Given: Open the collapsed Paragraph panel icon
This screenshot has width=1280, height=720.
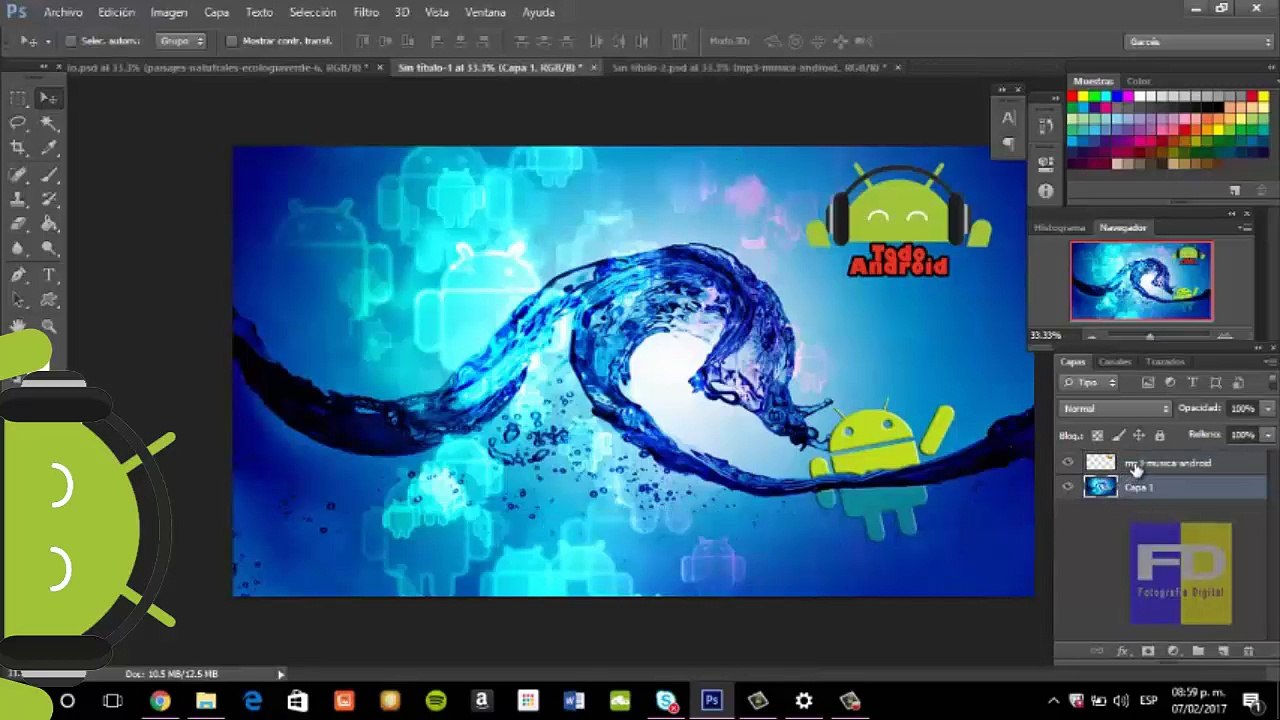Looking at the screenshot, I should point(1008,143).
